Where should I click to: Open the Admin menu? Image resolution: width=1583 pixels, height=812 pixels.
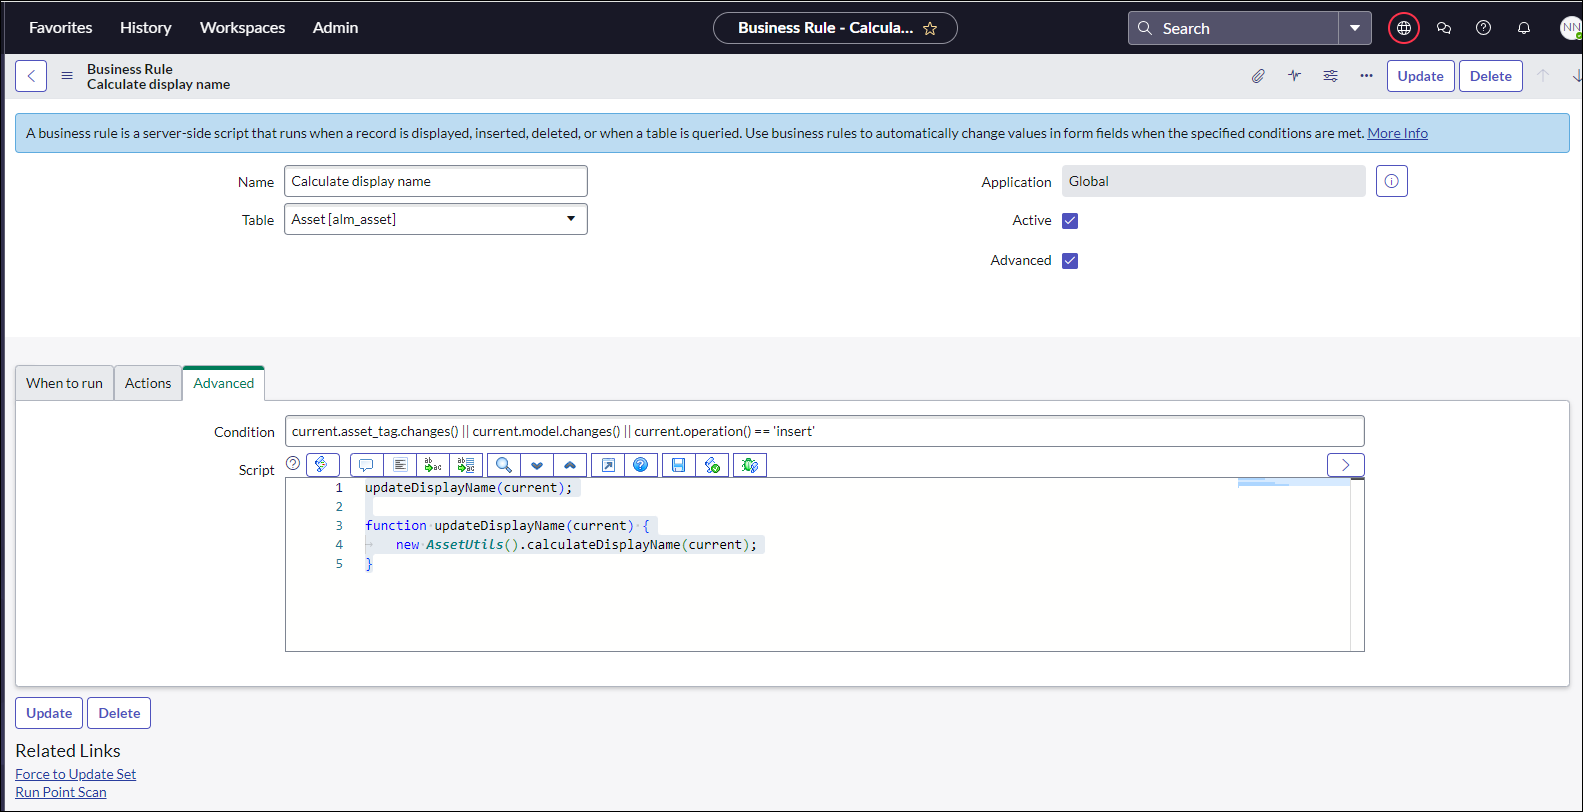click(x=335, y=28)
